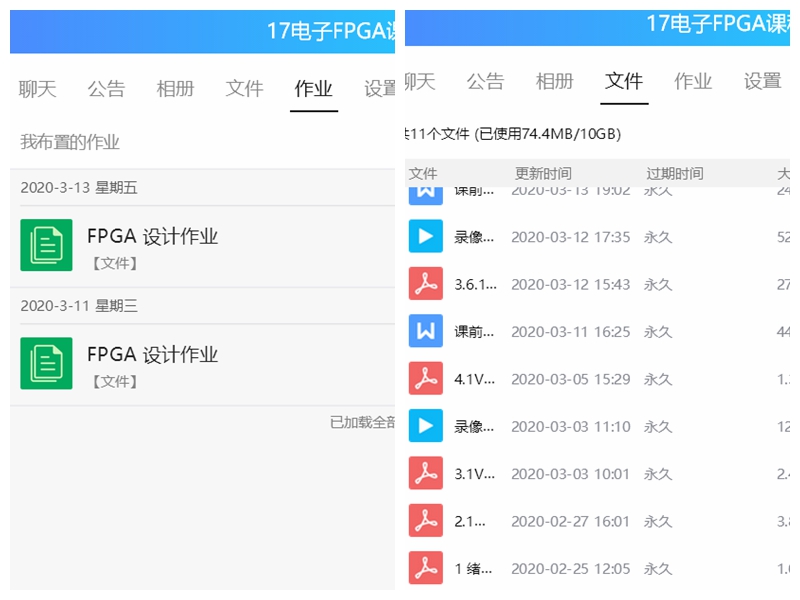The height and width of the screenshot is (600, 800).
Task: Click the 过期时间 column header
Action: coord(674,173)
